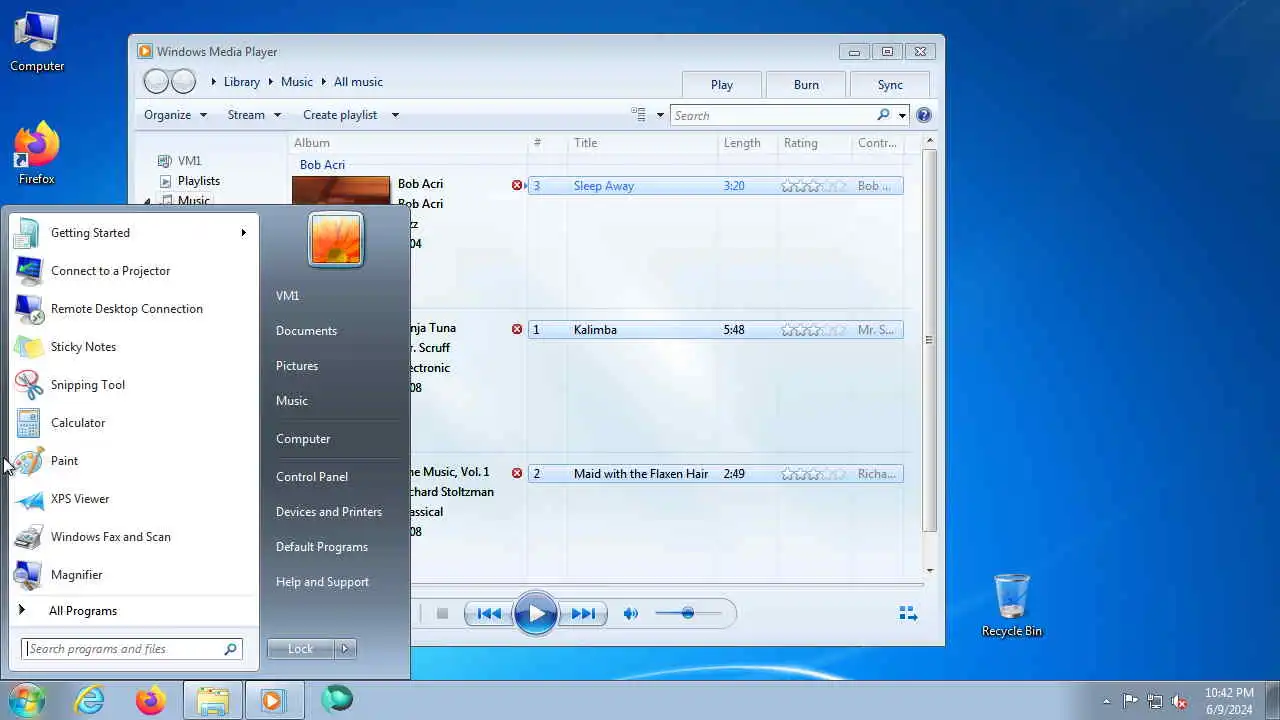Switch to the Burn tab
Image resolution: width=1280 pixels, height=720 pixels.
[x=806, y=85]
